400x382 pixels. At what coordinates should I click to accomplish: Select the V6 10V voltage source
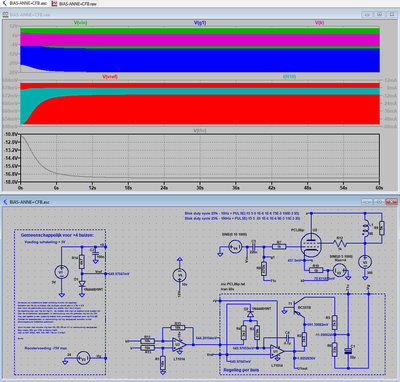pos(180,275)
